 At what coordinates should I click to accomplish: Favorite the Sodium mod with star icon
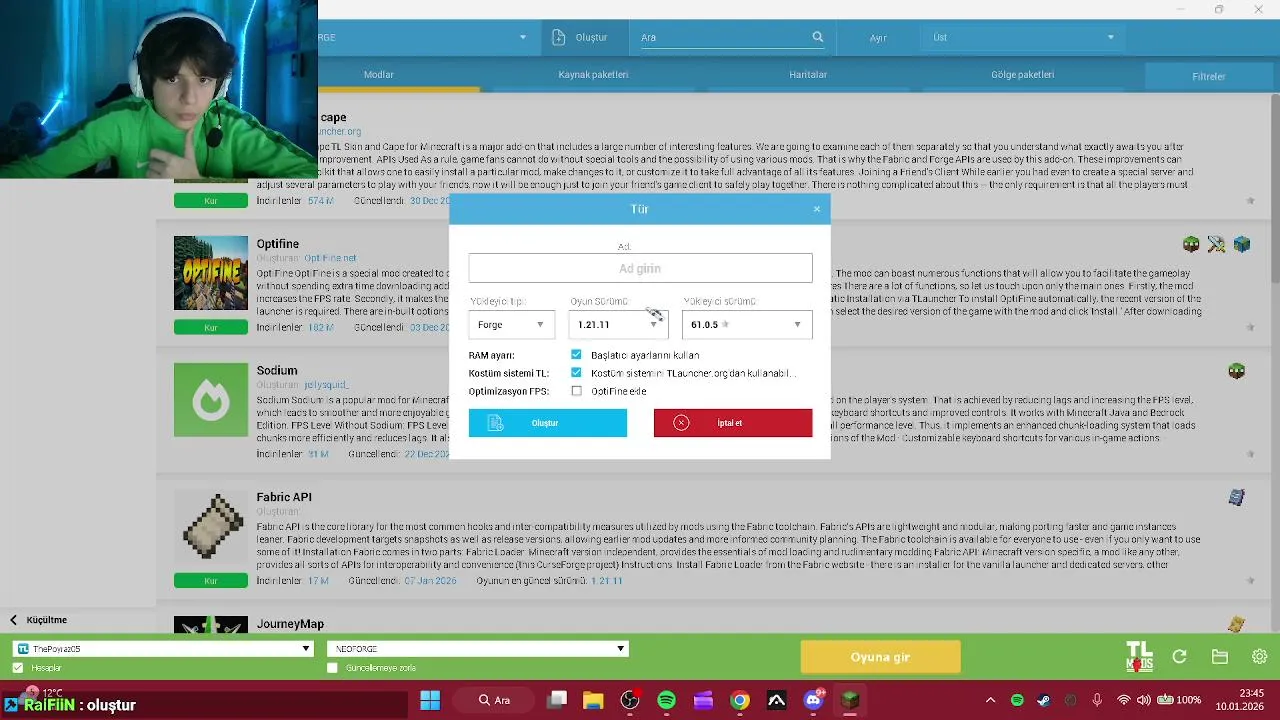pos(1250,454)
